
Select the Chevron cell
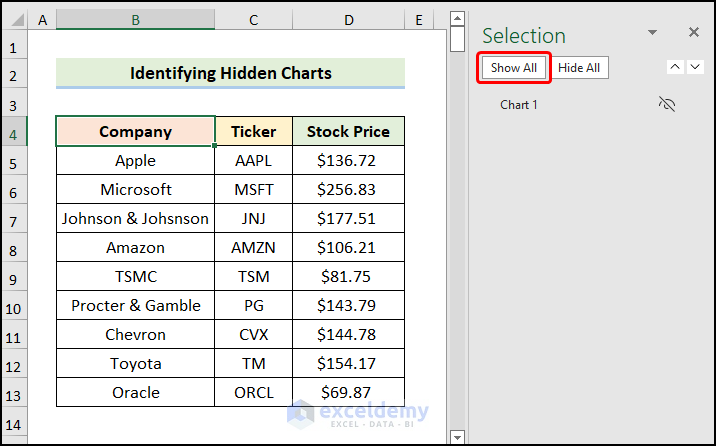coord(136,334)
